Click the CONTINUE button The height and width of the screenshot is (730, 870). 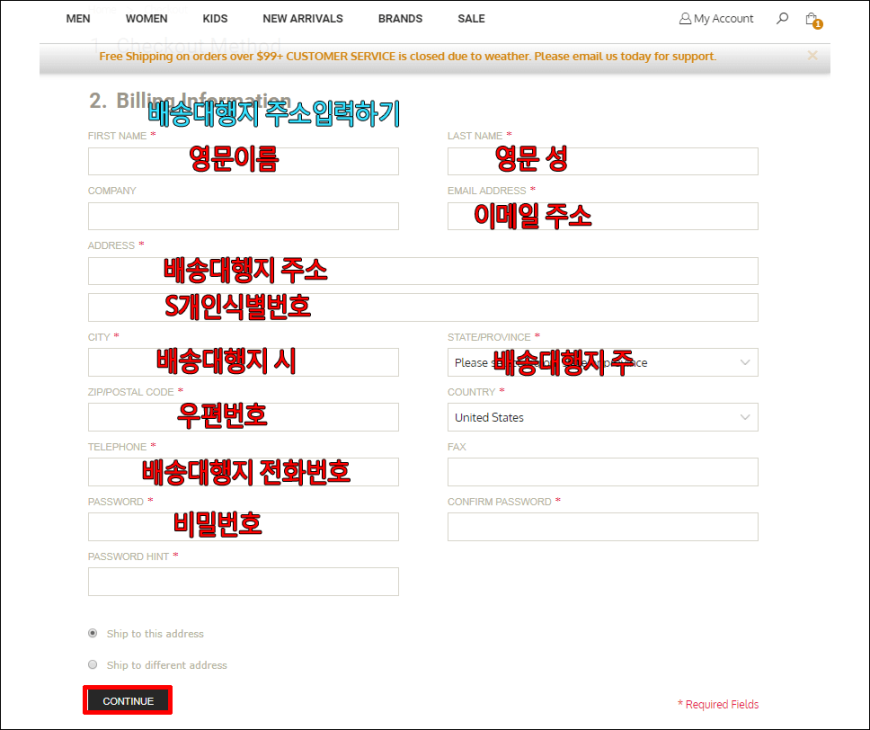click(x=128, y=701)
